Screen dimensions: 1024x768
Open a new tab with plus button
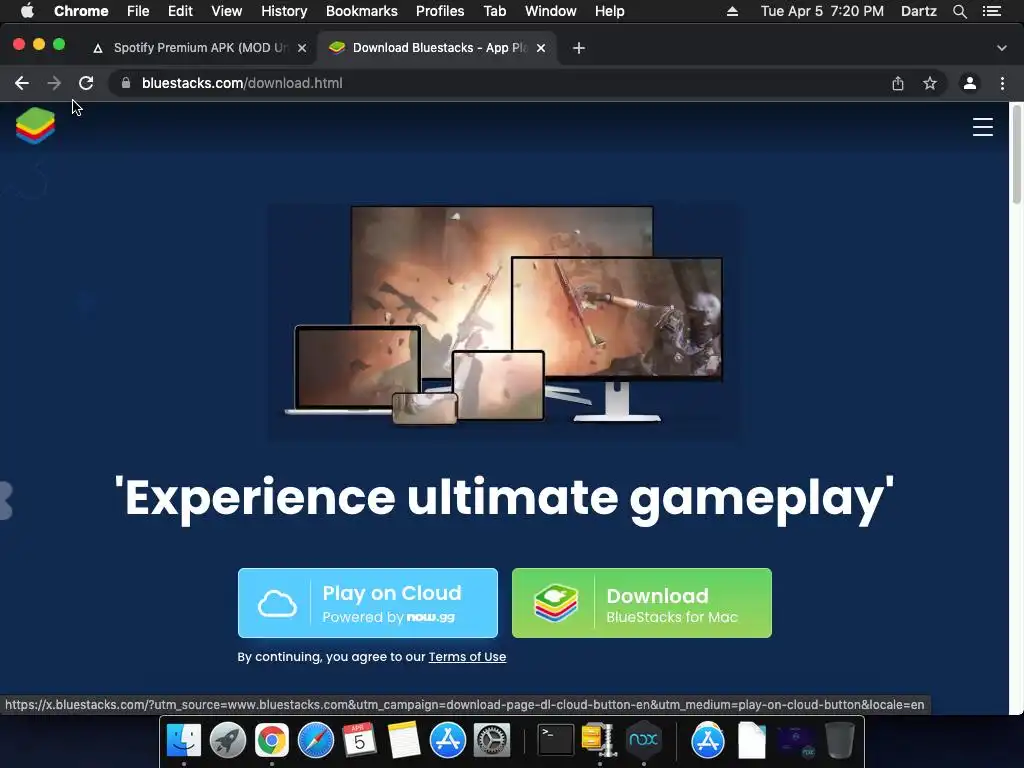(x=579, y=48)
